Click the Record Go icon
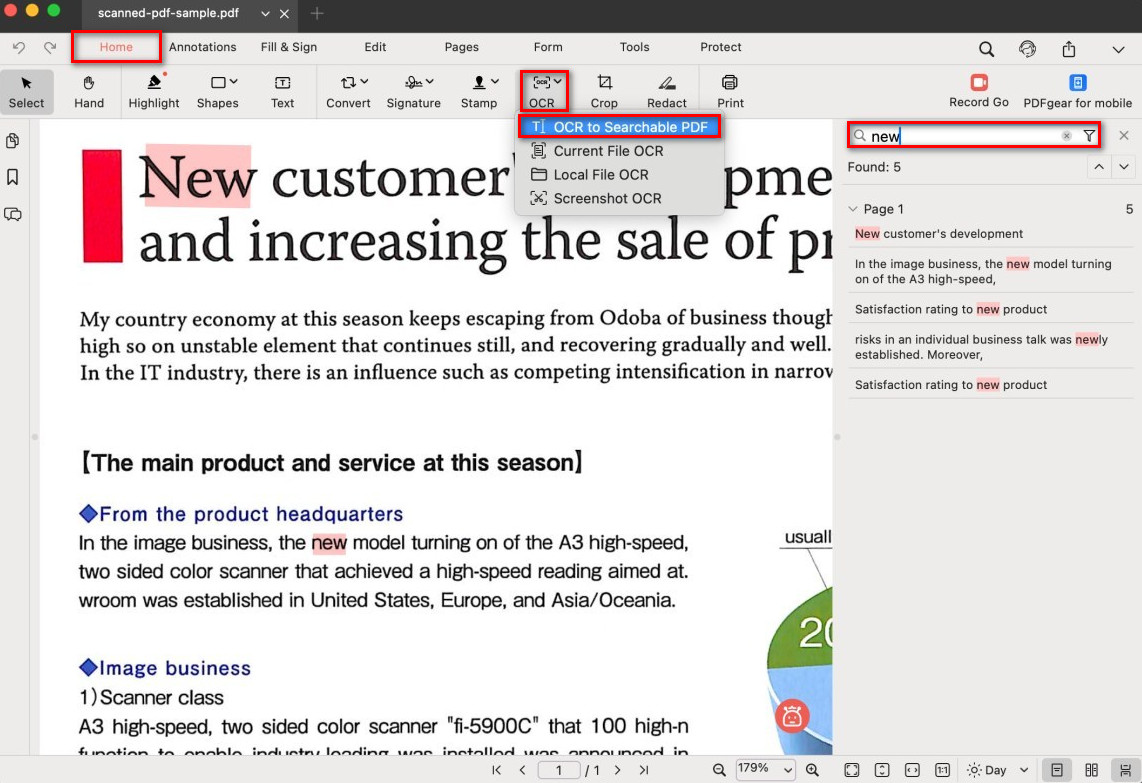Screen dimensions: 1142x783 coord(978,83)
